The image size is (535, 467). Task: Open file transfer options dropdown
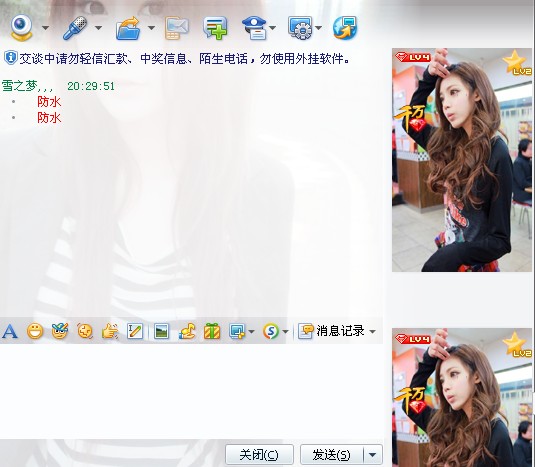pos(151,28)
